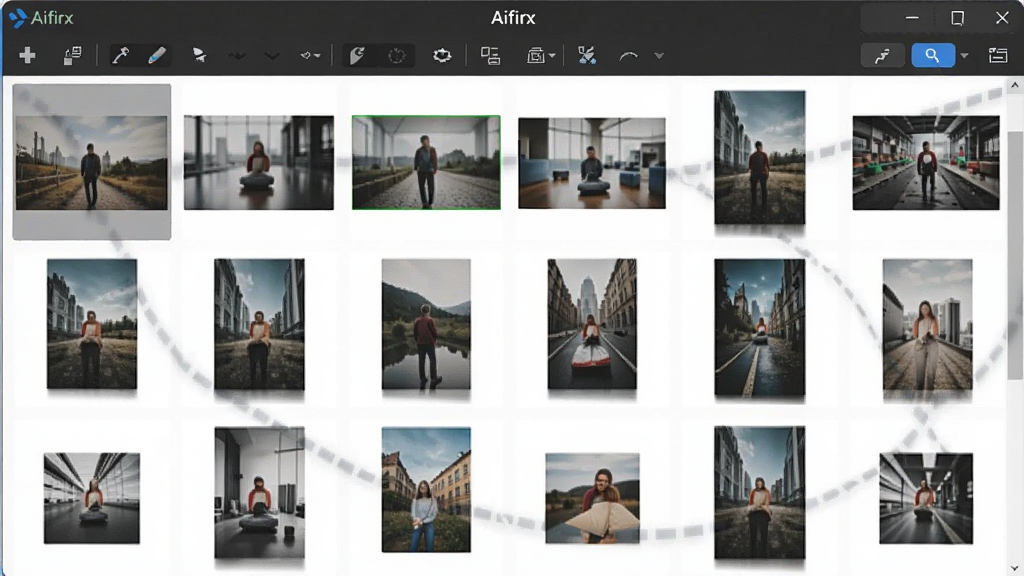Open the dropdown arrow beside search
Viewport: 1024px width, 576px height.
(965, 56)
